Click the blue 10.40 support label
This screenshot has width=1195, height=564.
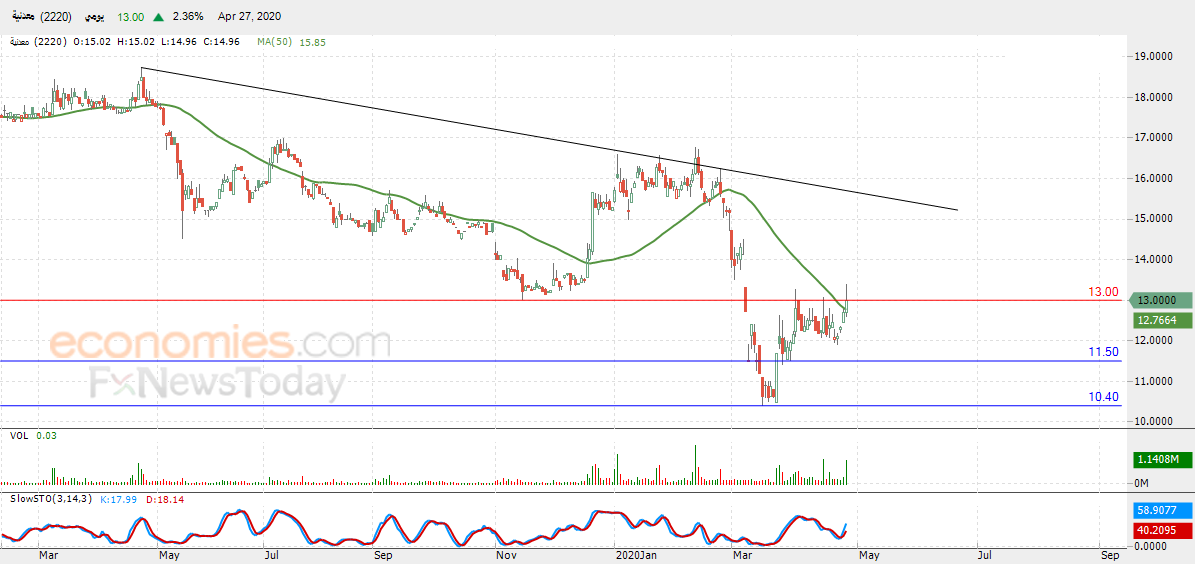[x=1103, y=396]
